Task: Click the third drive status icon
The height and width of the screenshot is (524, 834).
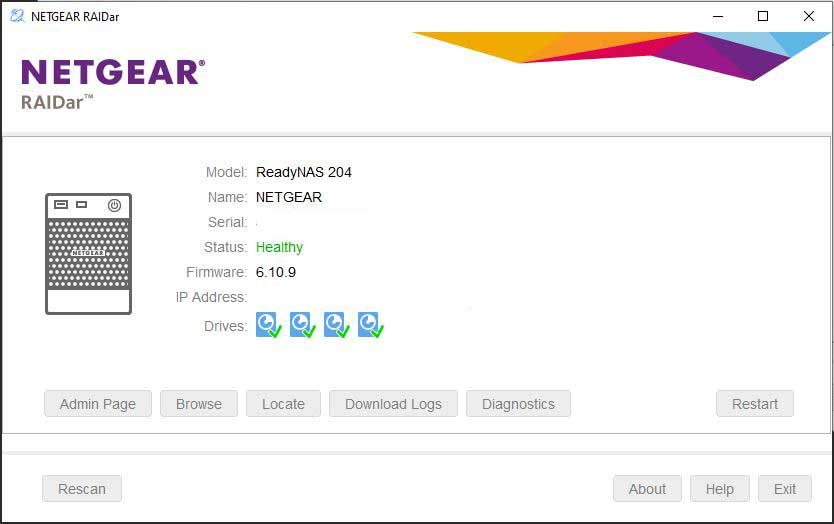Action: pyautogui.click(x=337, y=325)
